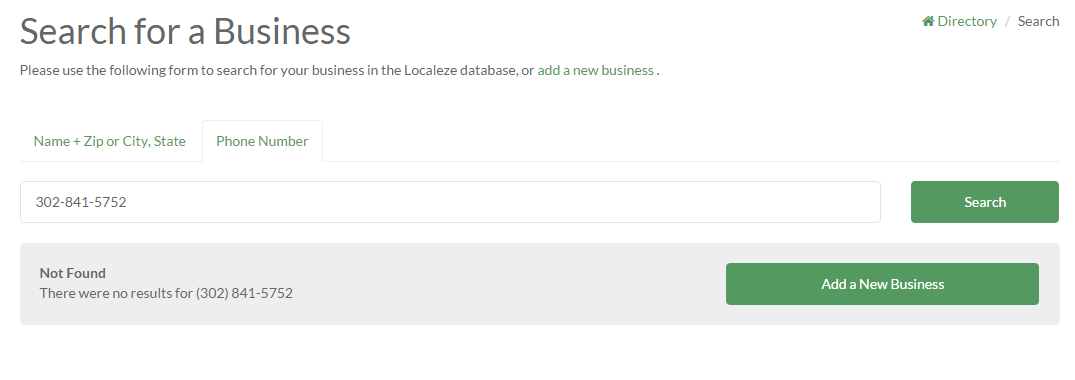Select the Search breadcrumb item
1075x380 pixels.
(x=1038, y=21)
